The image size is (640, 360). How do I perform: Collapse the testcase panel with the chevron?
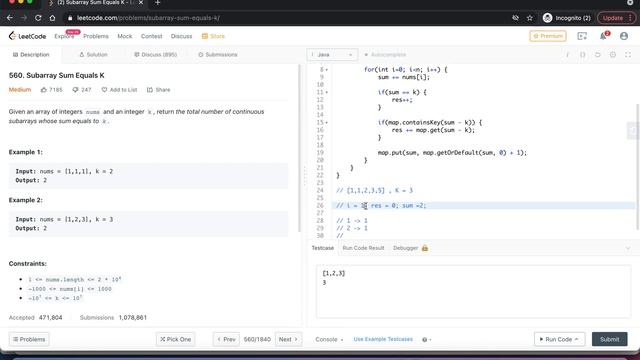click(628, 248)
